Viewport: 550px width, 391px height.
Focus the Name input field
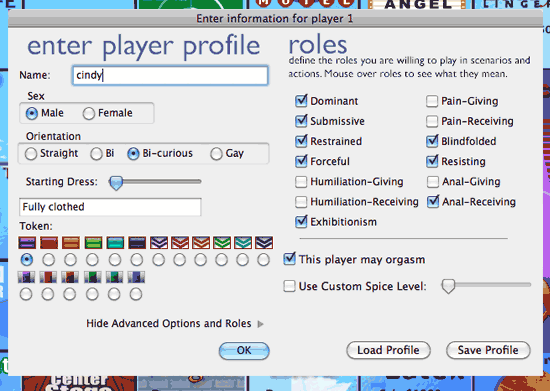pyautogui.click(x=170, y=75)
